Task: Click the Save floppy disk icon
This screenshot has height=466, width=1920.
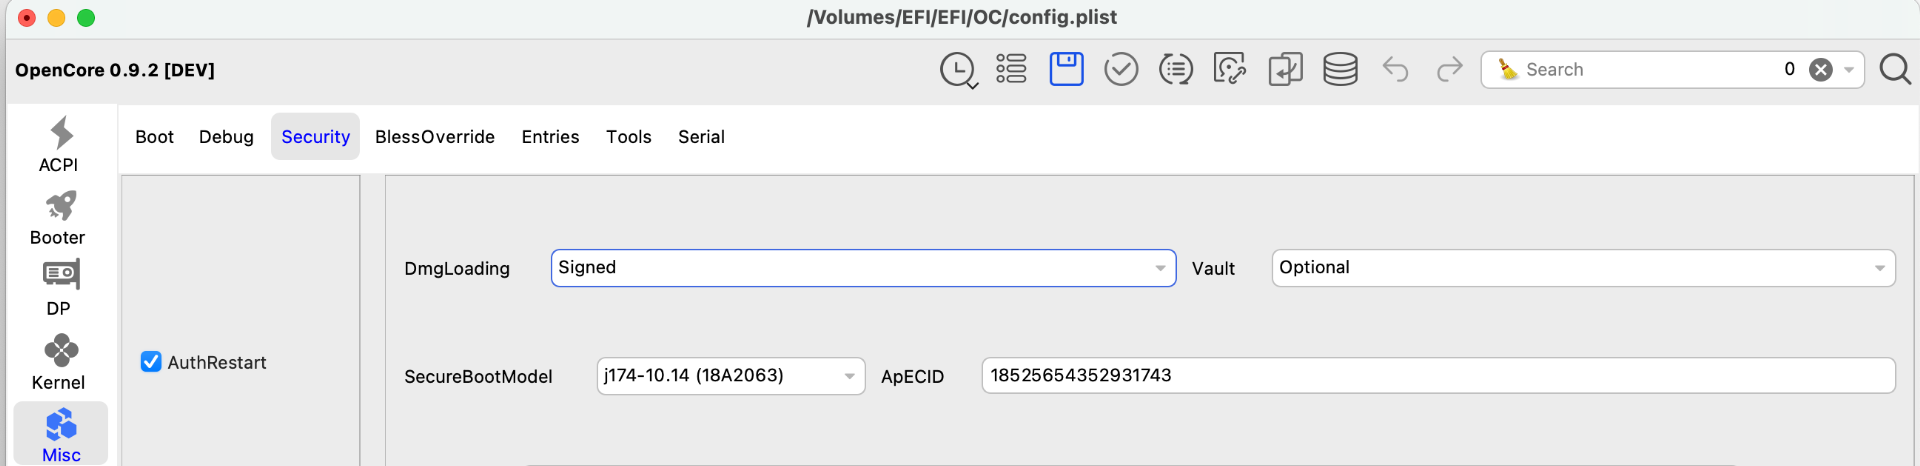Action: click(x=1066, y=69)
